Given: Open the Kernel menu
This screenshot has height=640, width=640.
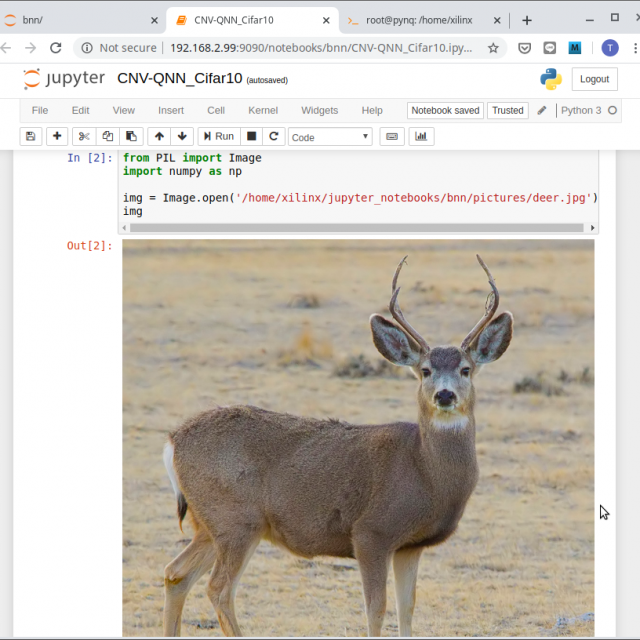Looking at the screenshot, I should tap(263, 110).
